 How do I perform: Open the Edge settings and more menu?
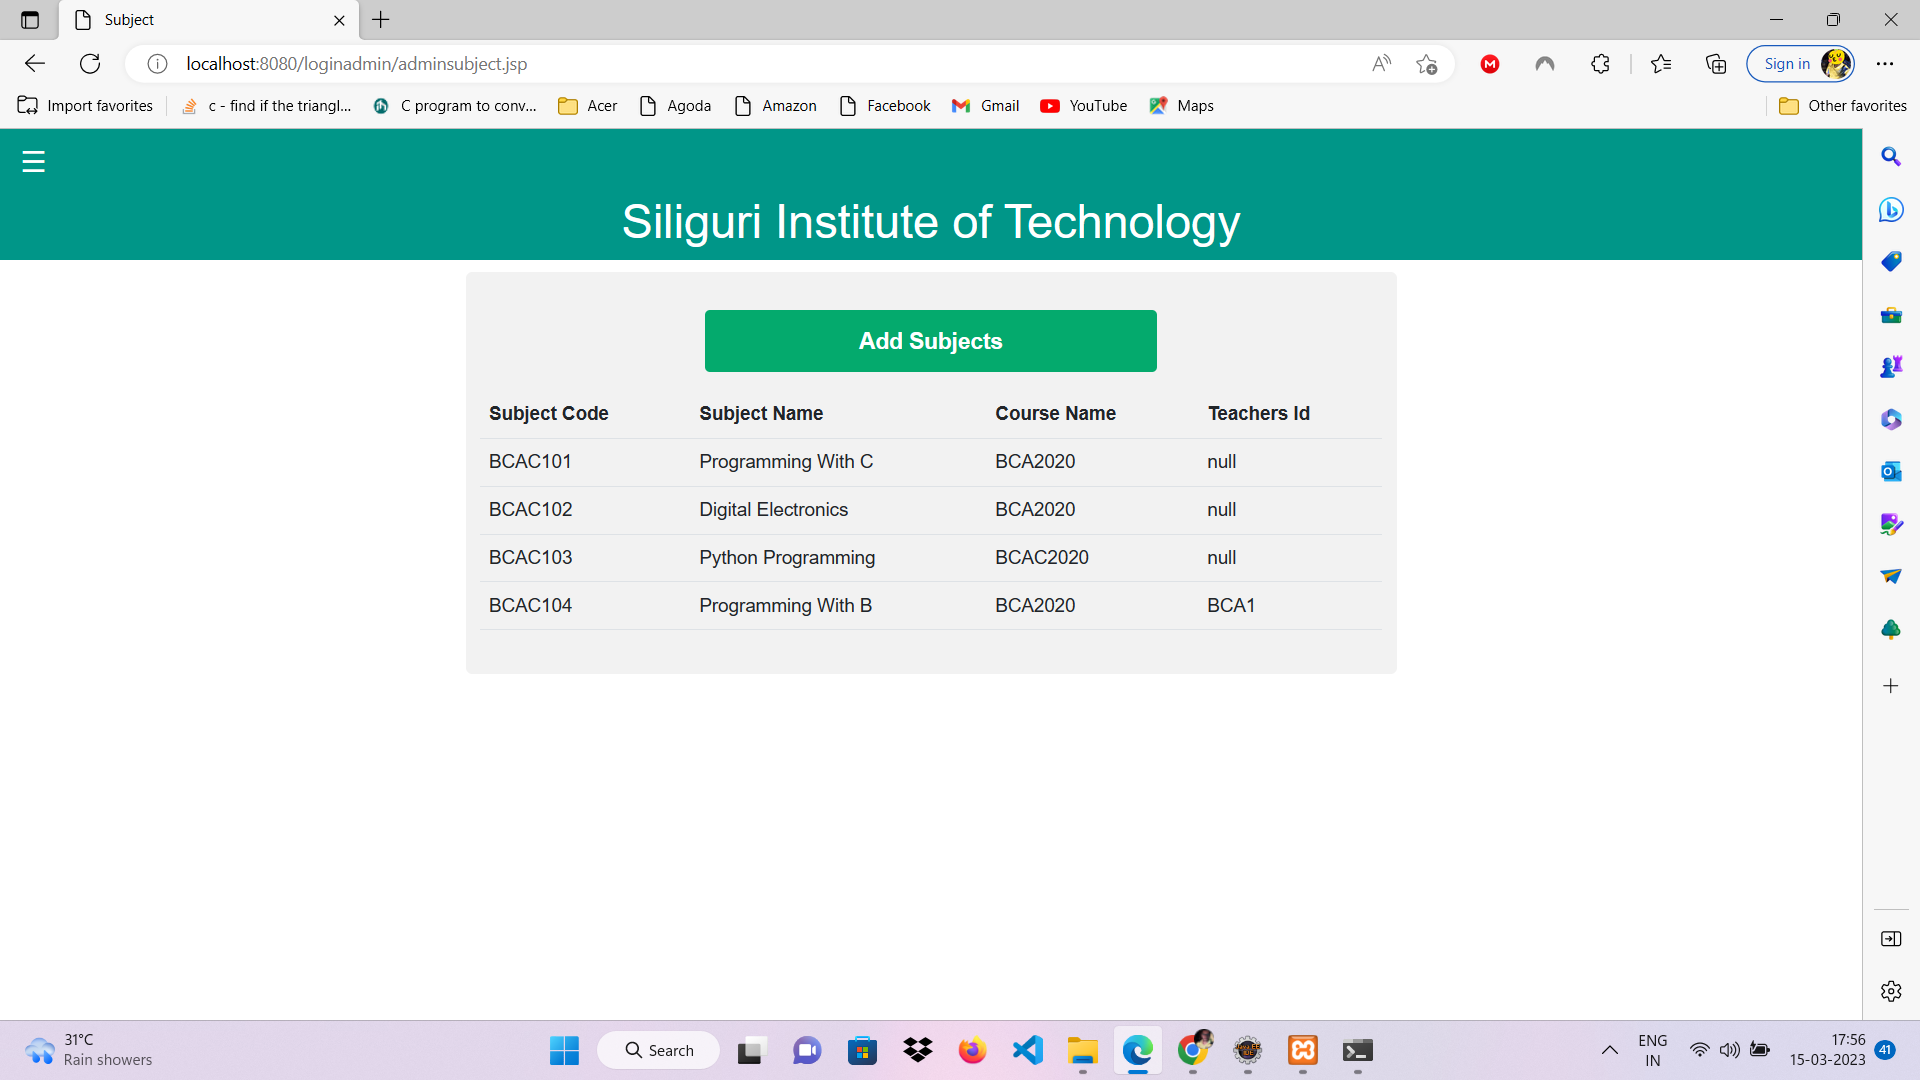1886,63
